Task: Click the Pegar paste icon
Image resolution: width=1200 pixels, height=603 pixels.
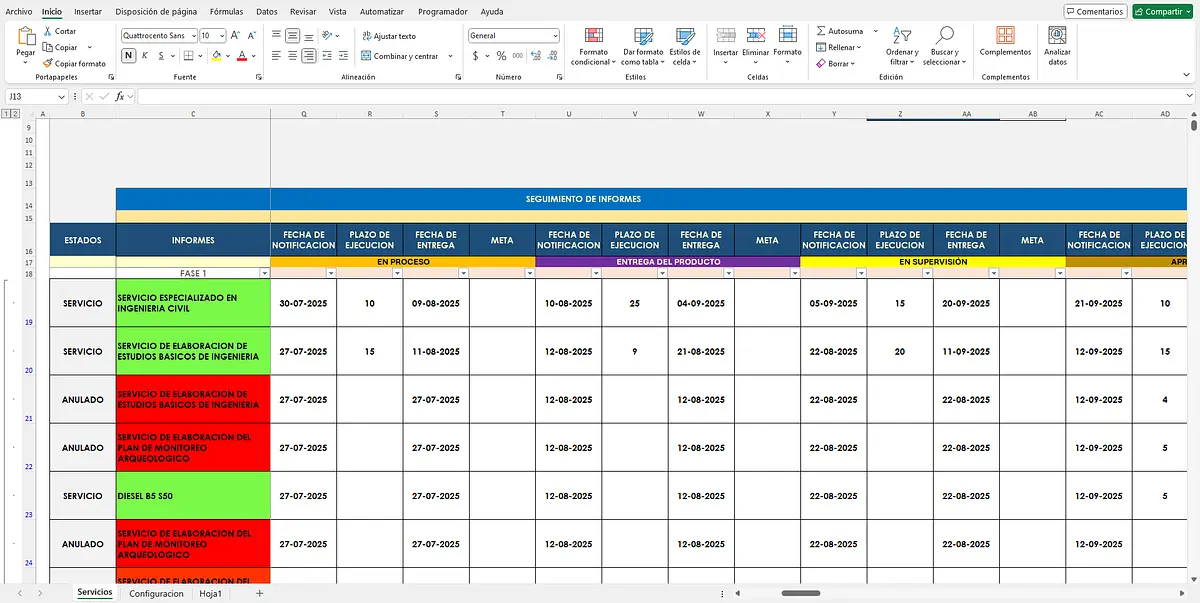Action: [x=25, y=36]
